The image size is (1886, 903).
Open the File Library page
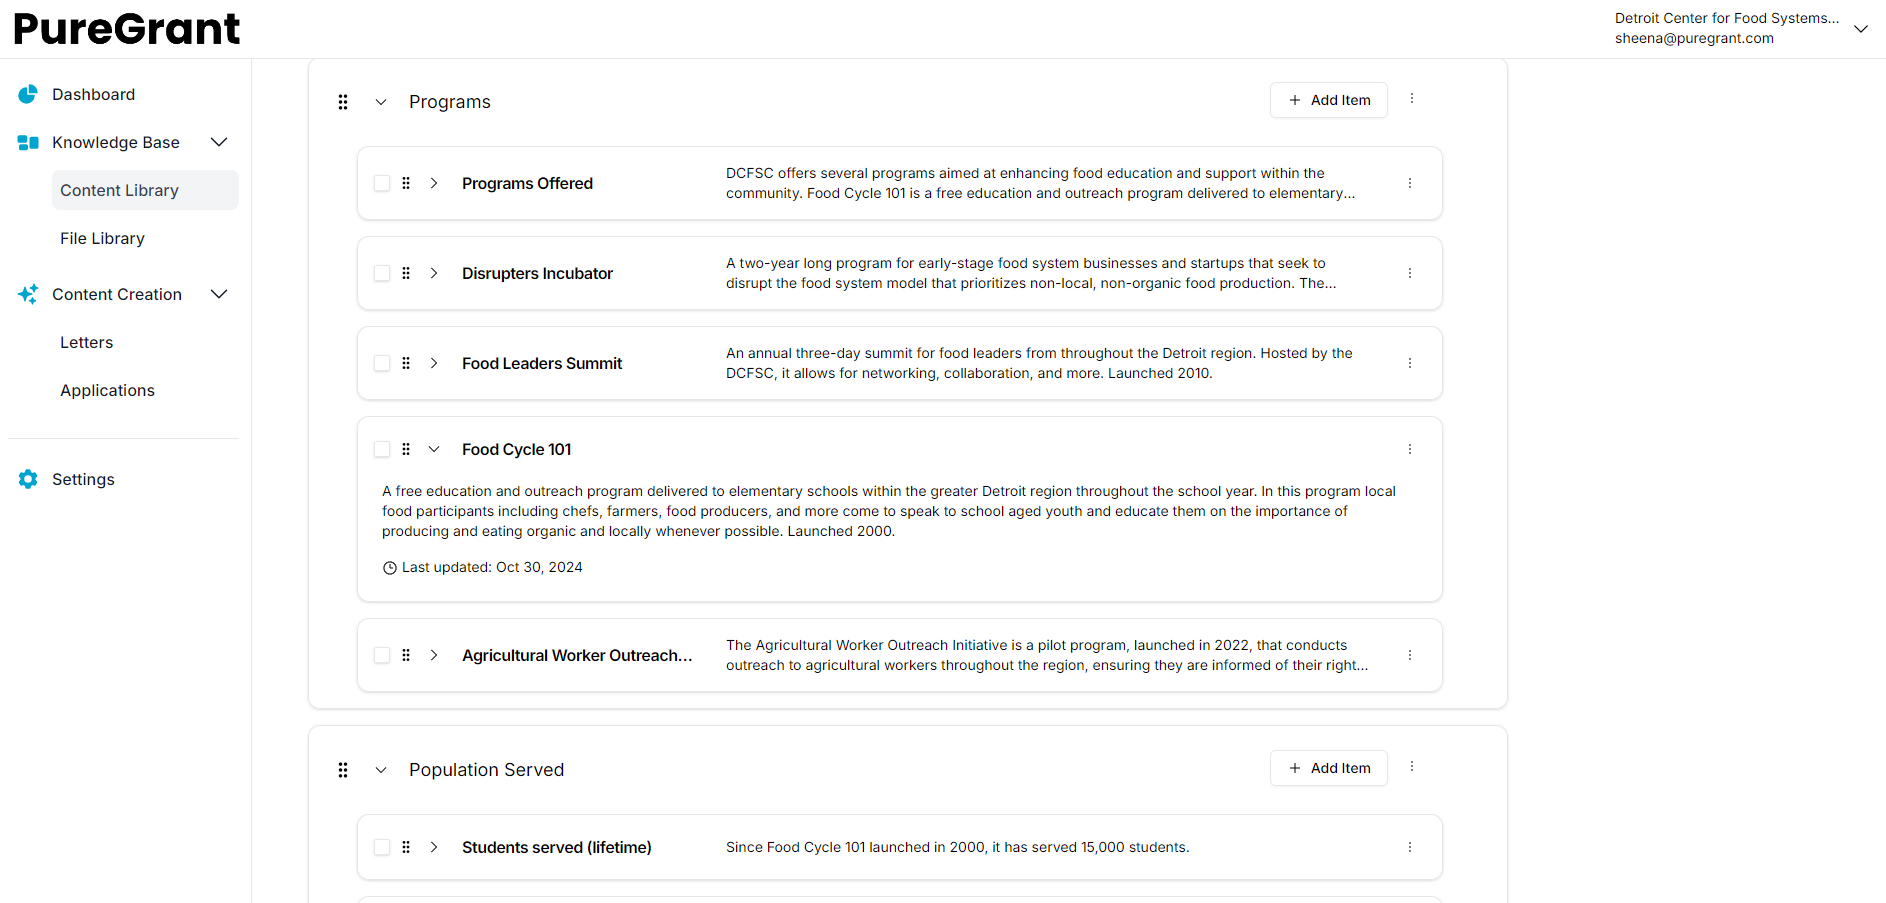tap(102, 238)
